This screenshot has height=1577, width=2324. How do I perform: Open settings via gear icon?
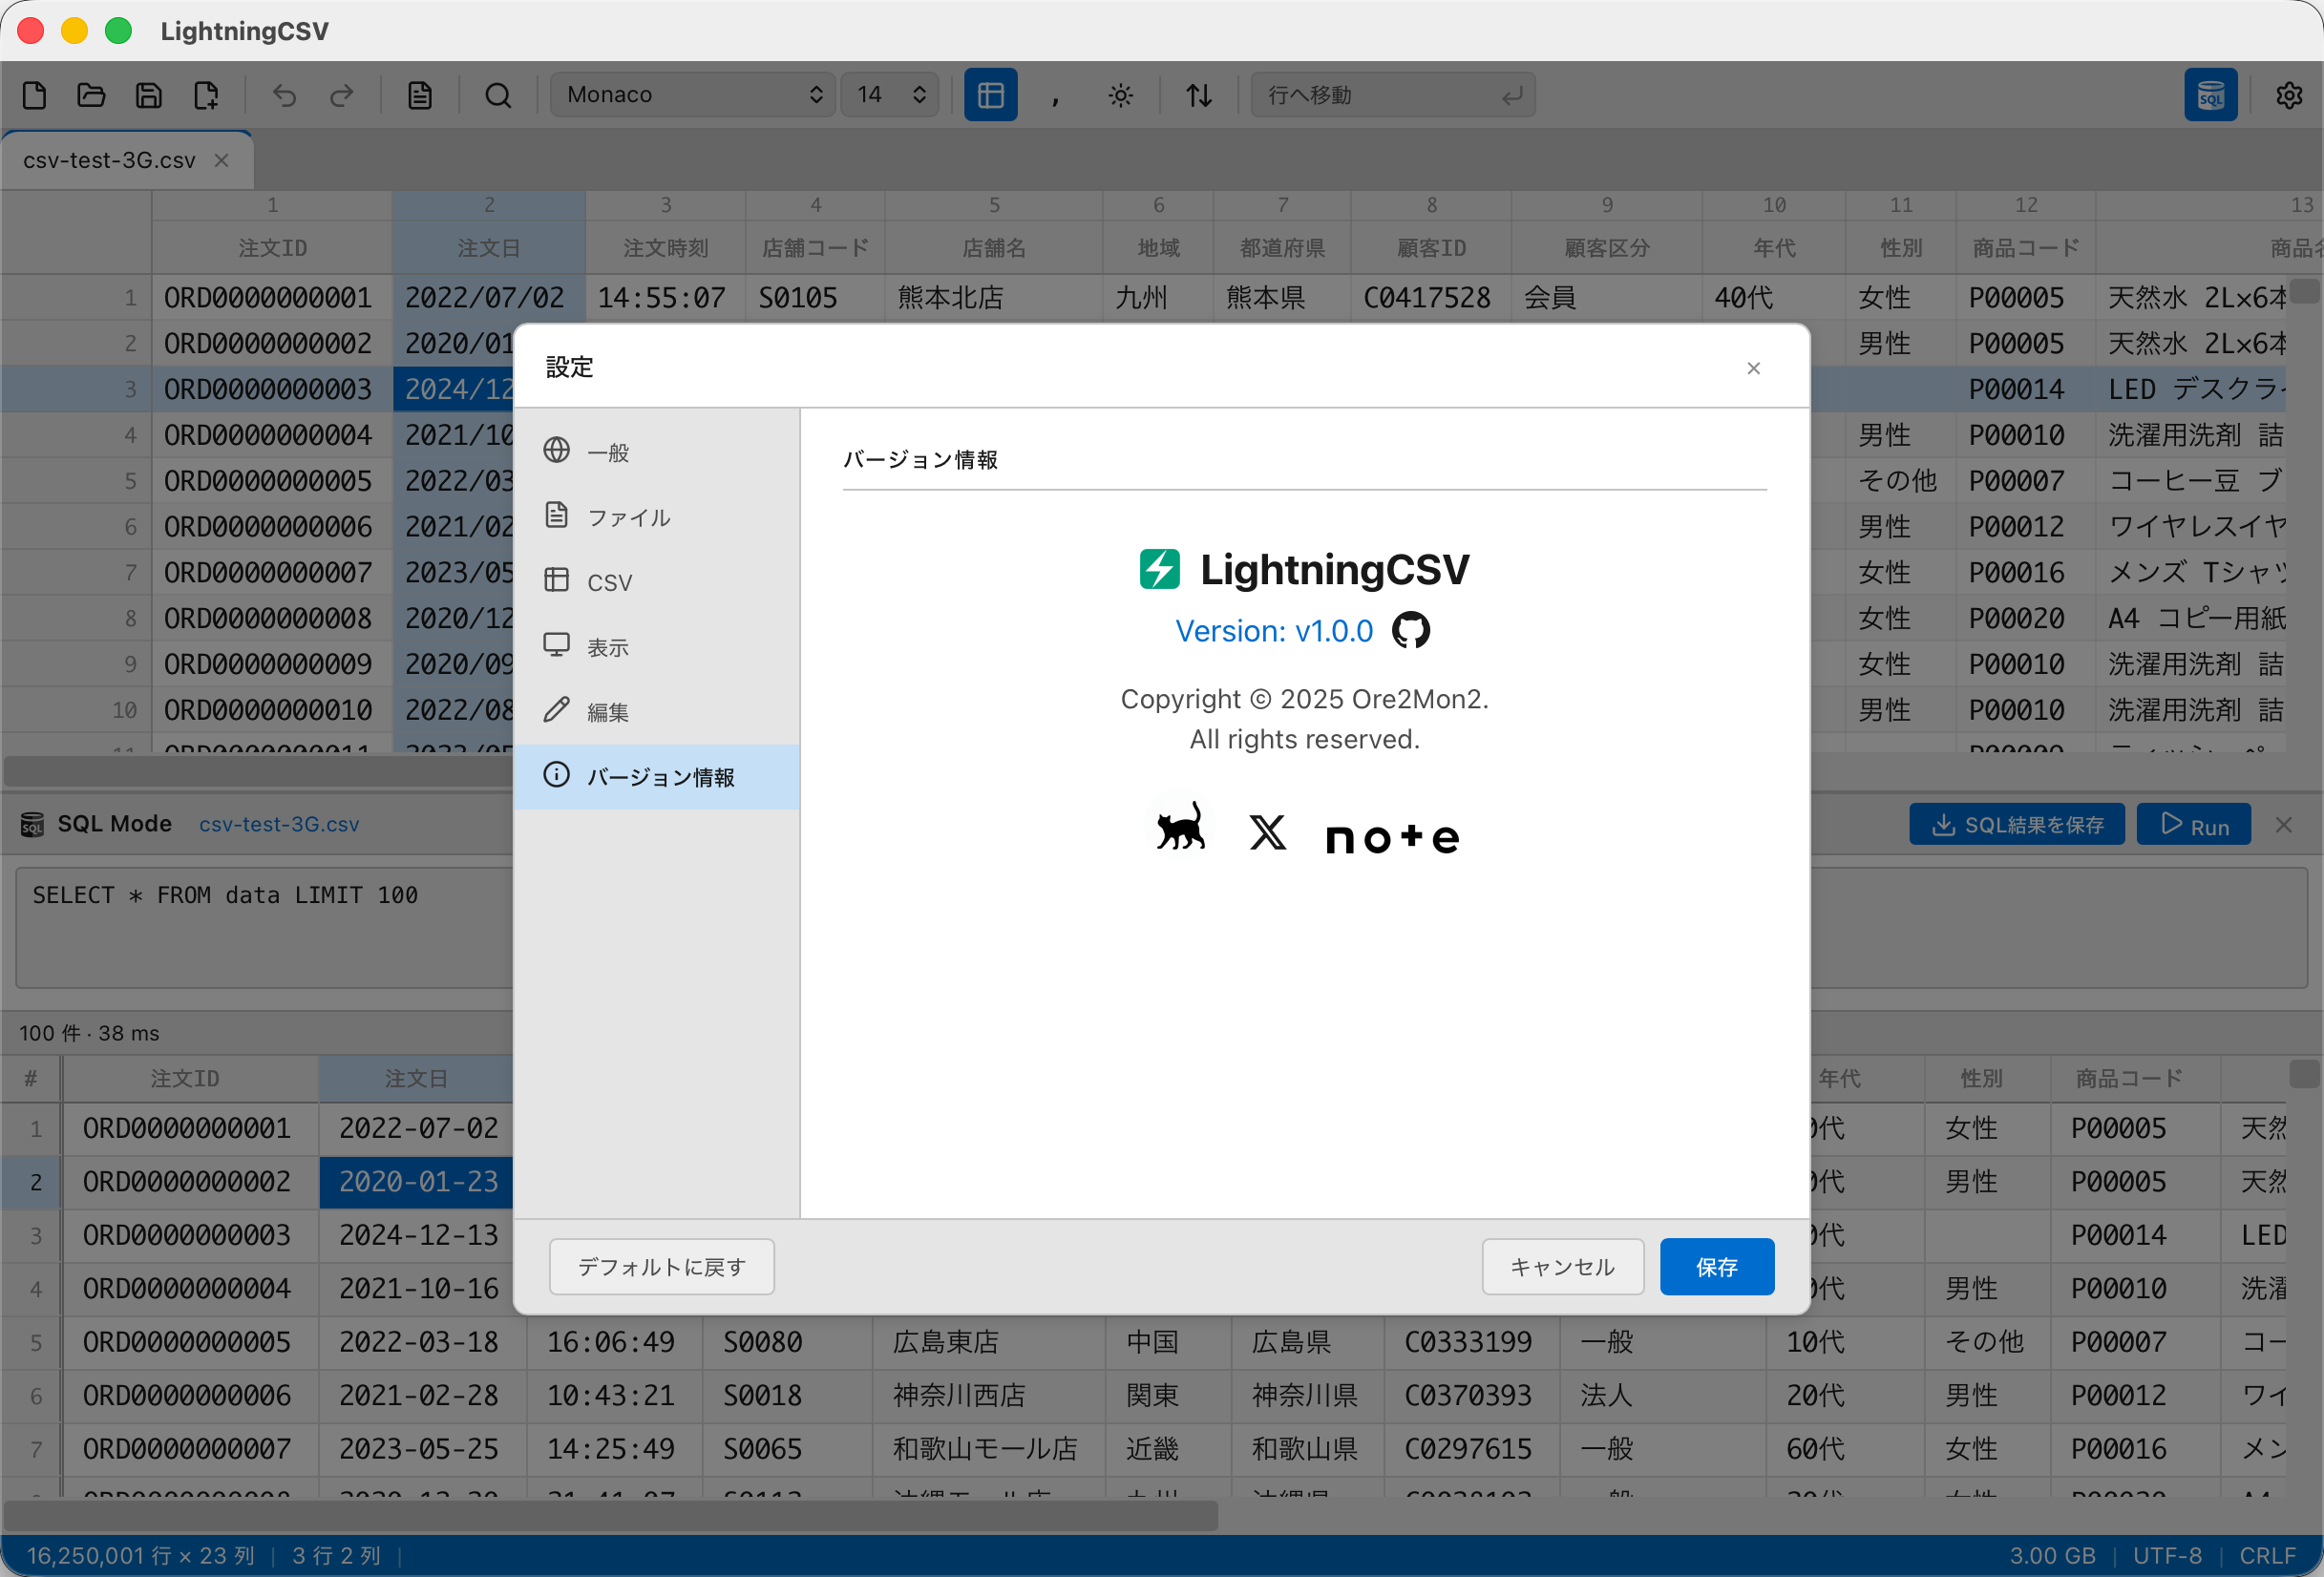click(2289, 95)
